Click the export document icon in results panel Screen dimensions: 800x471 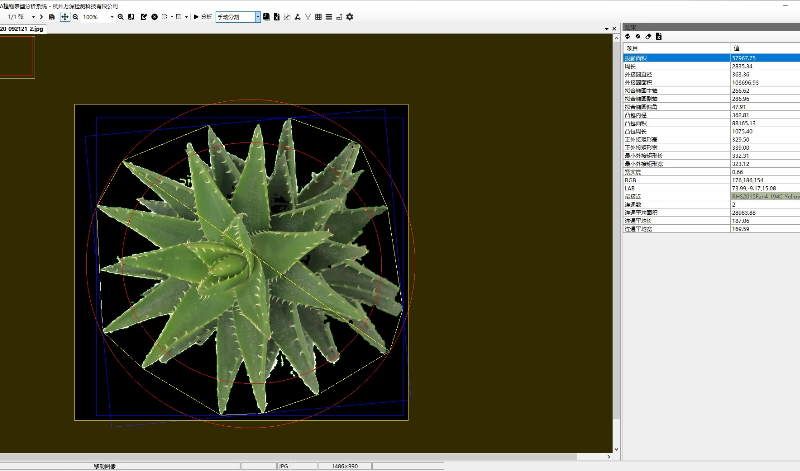(659, 36)
